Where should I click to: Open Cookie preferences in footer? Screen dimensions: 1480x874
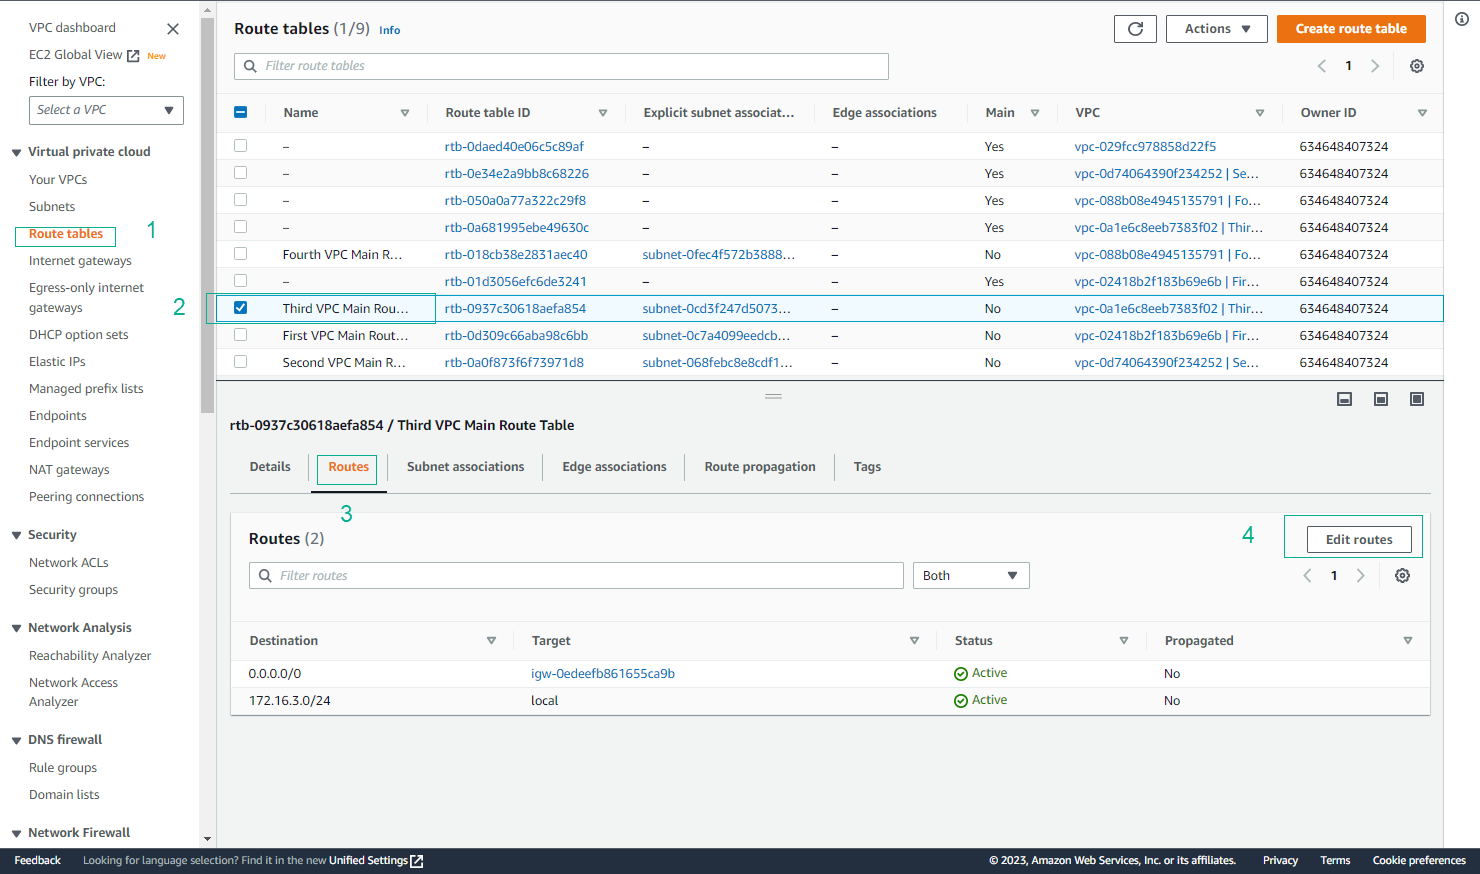pyautogui.click(x=1419, y=861)
